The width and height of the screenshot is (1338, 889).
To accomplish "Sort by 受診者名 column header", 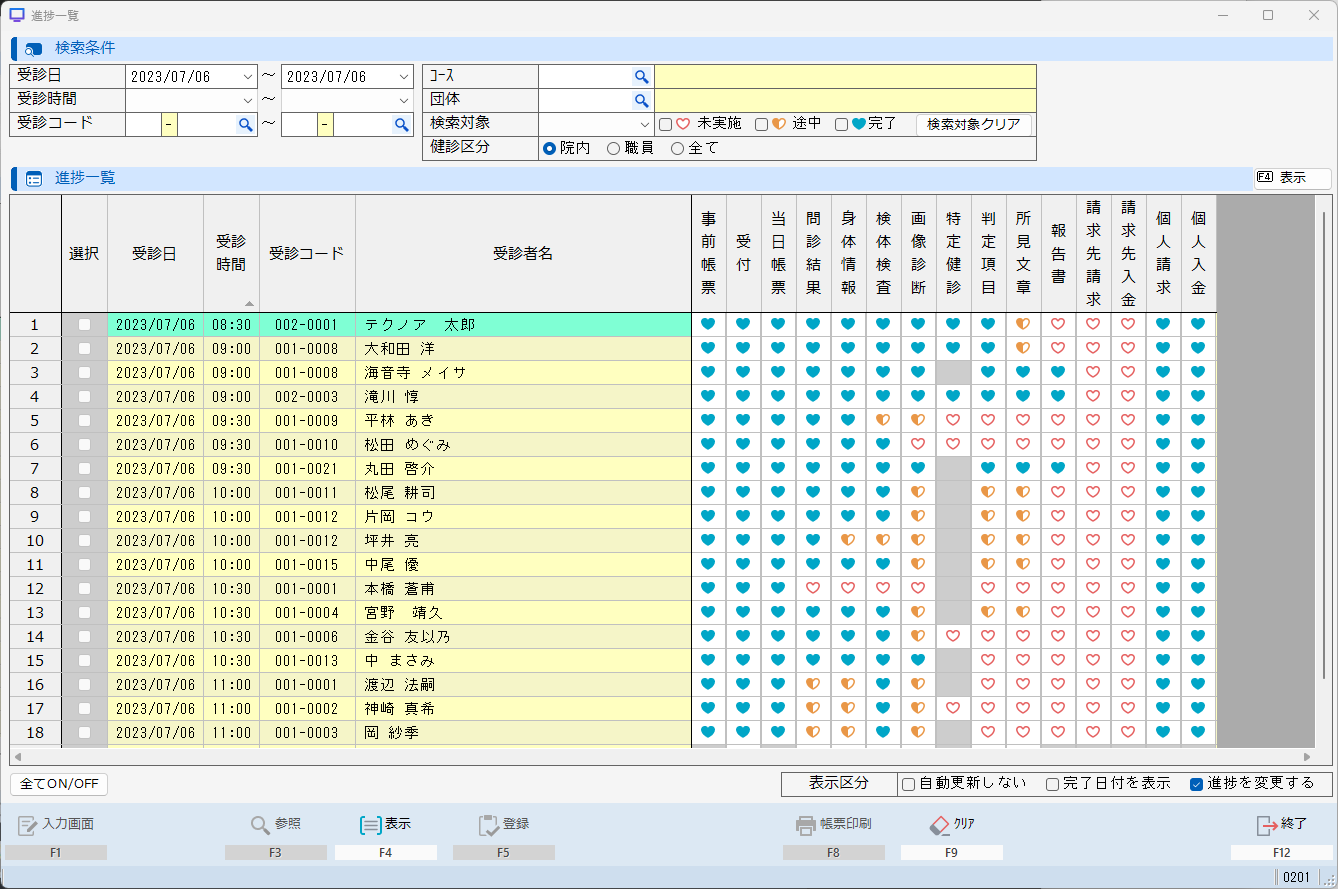I will [523, 253].
